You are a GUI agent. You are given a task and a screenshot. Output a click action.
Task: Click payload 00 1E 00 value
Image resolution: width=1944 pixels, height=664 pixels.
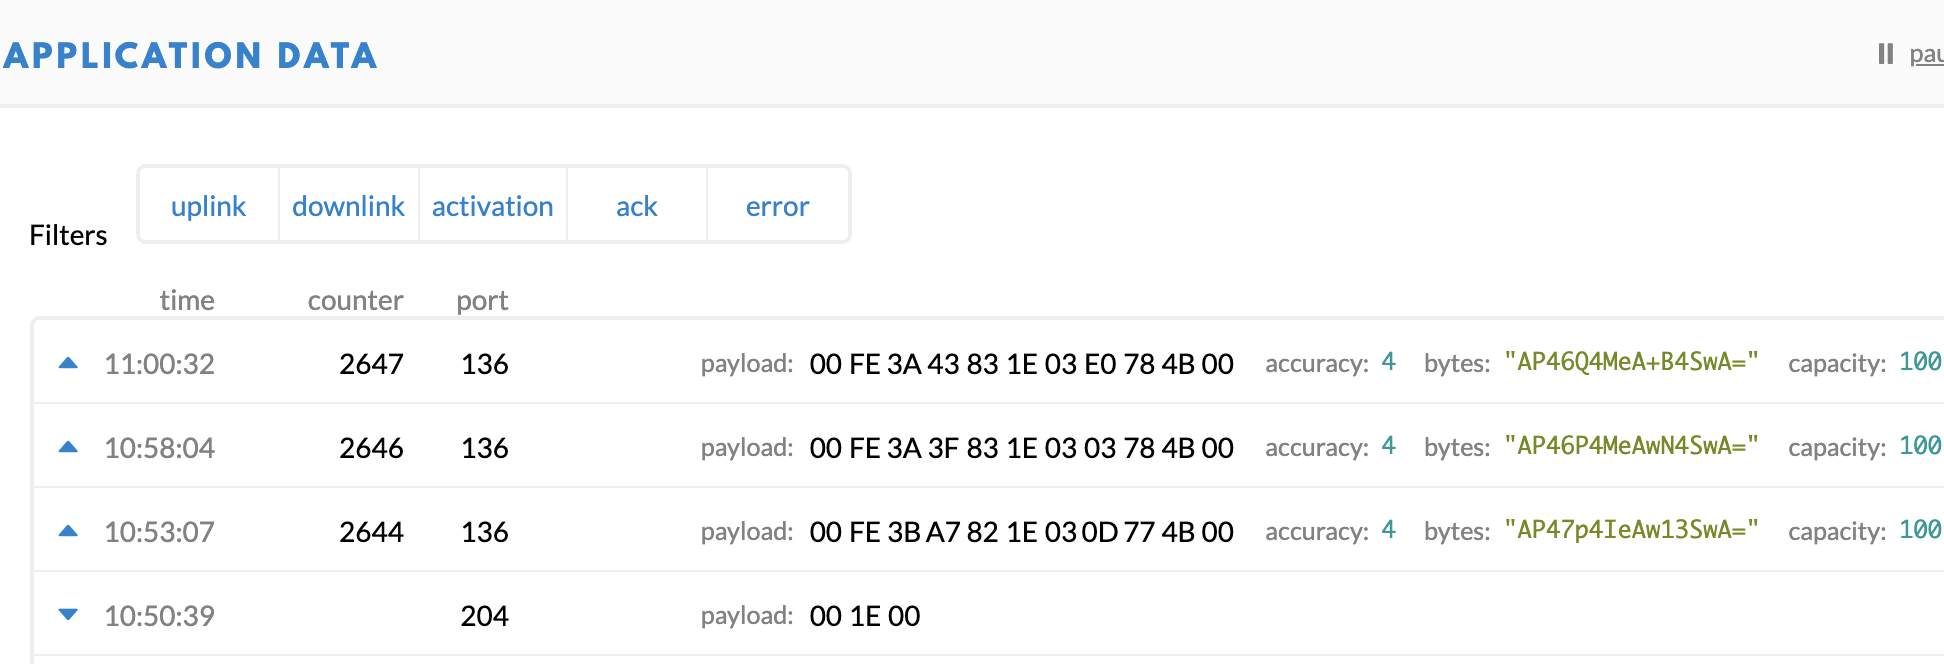click(864, 616)
